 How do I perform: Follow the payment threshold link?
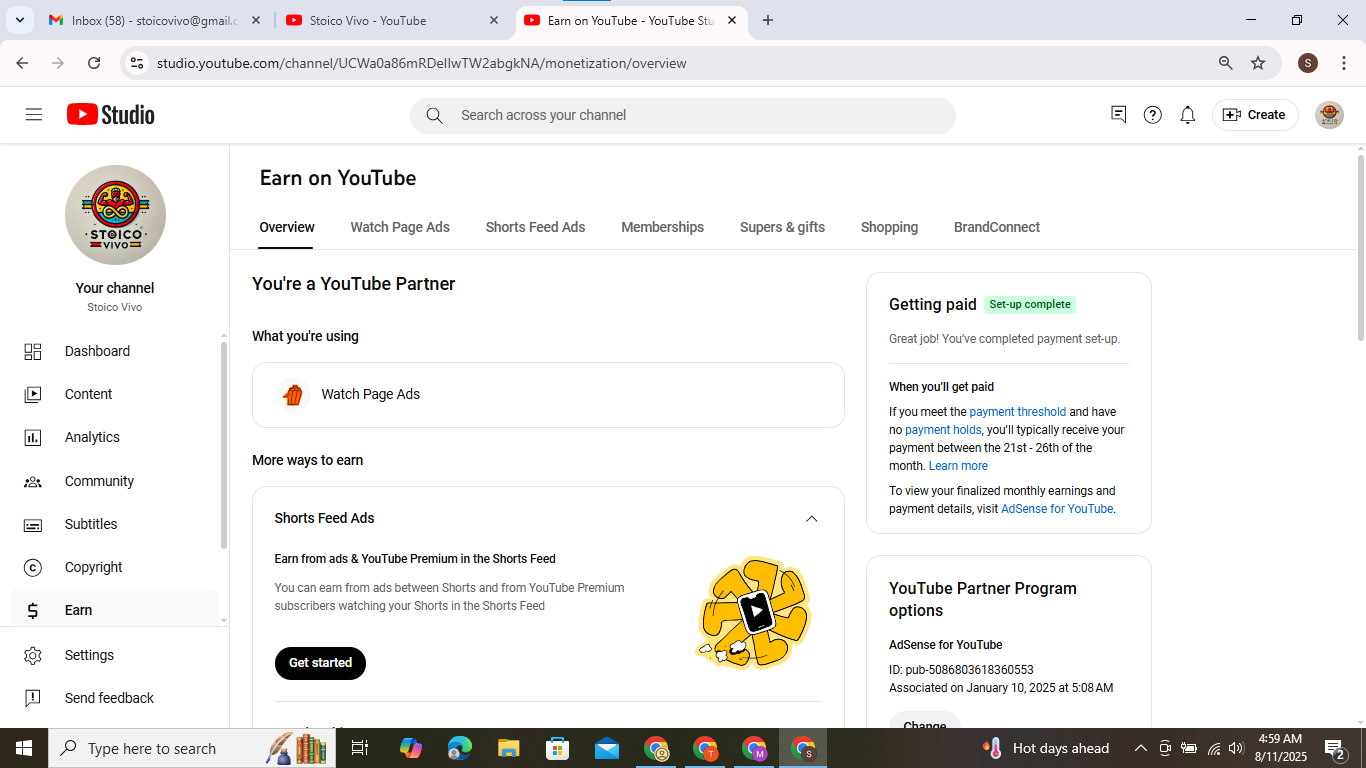coord(1017,412)
